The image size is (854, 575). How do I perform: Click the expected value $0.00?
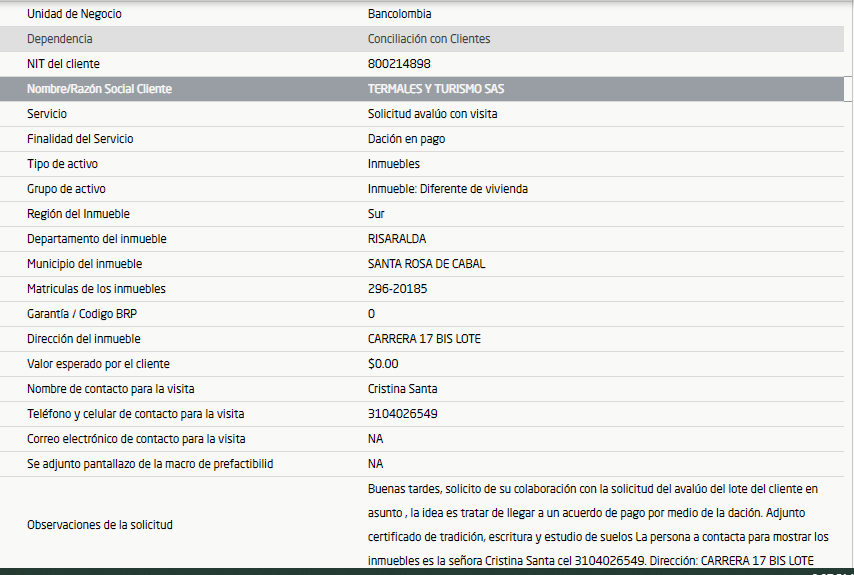383,364
